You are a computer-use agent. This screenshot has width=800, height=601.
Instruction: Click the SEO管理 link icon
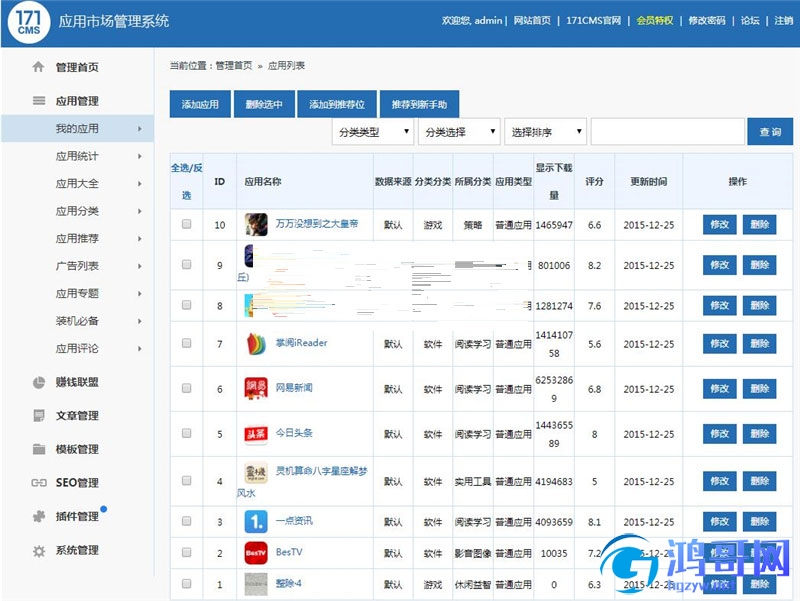39,483
